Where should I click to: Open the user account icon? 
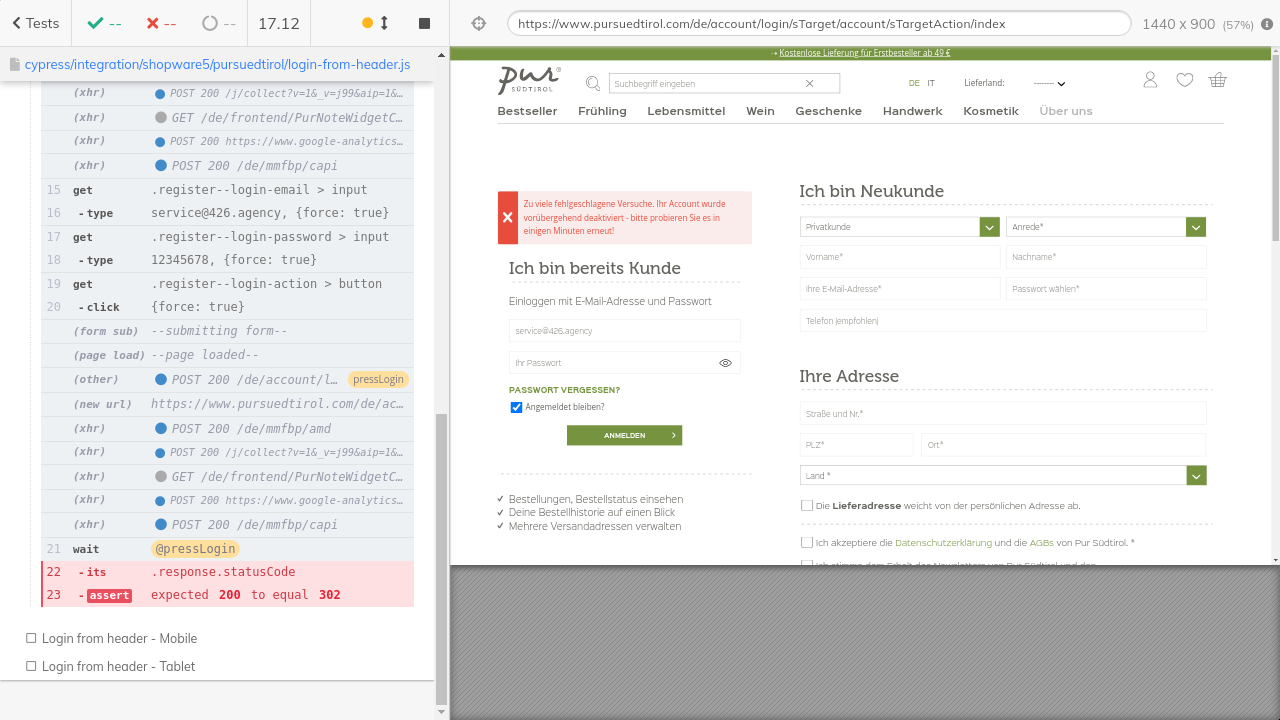coord(1150,80)
